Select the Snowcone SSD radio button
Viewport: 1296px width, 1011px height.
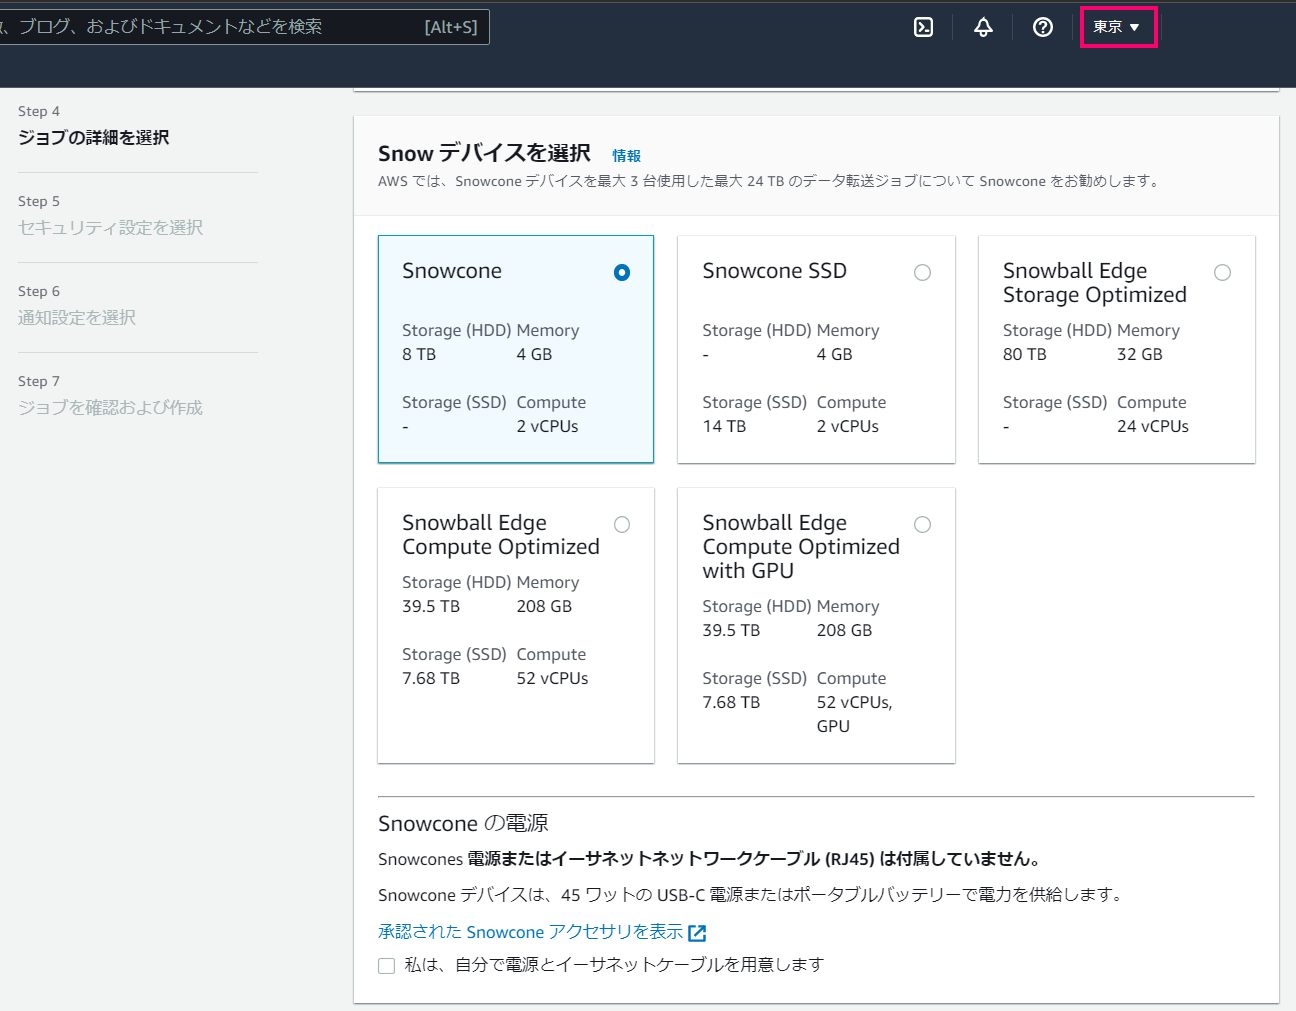(x=922, y=272)
